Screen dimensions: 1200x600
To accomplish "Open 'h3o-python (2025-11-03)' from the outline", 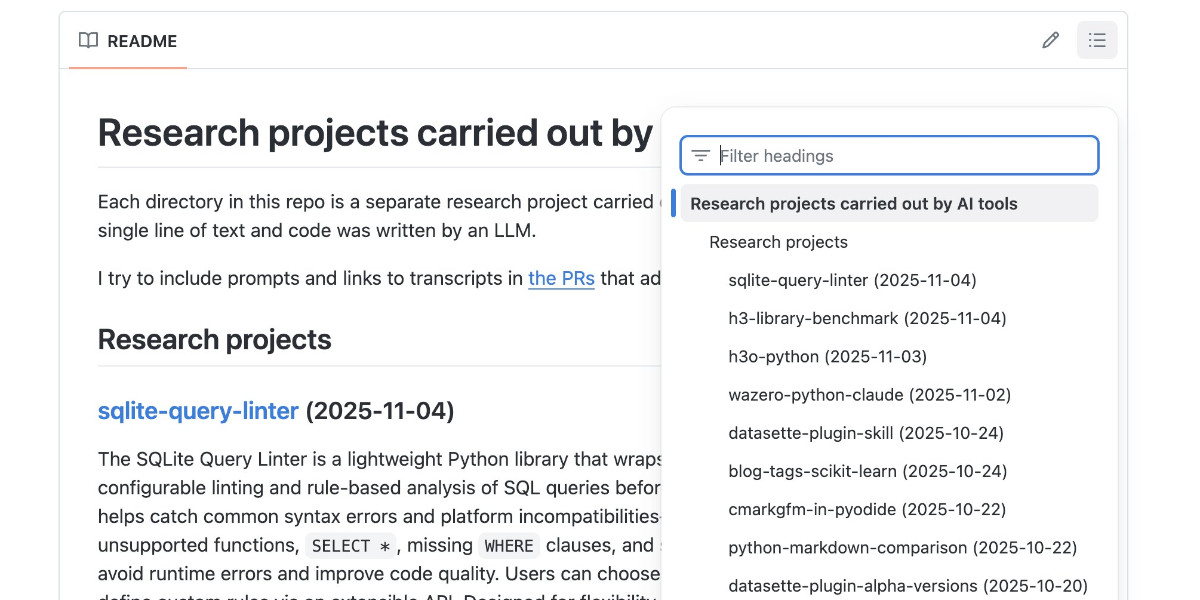I will [827, 356].
